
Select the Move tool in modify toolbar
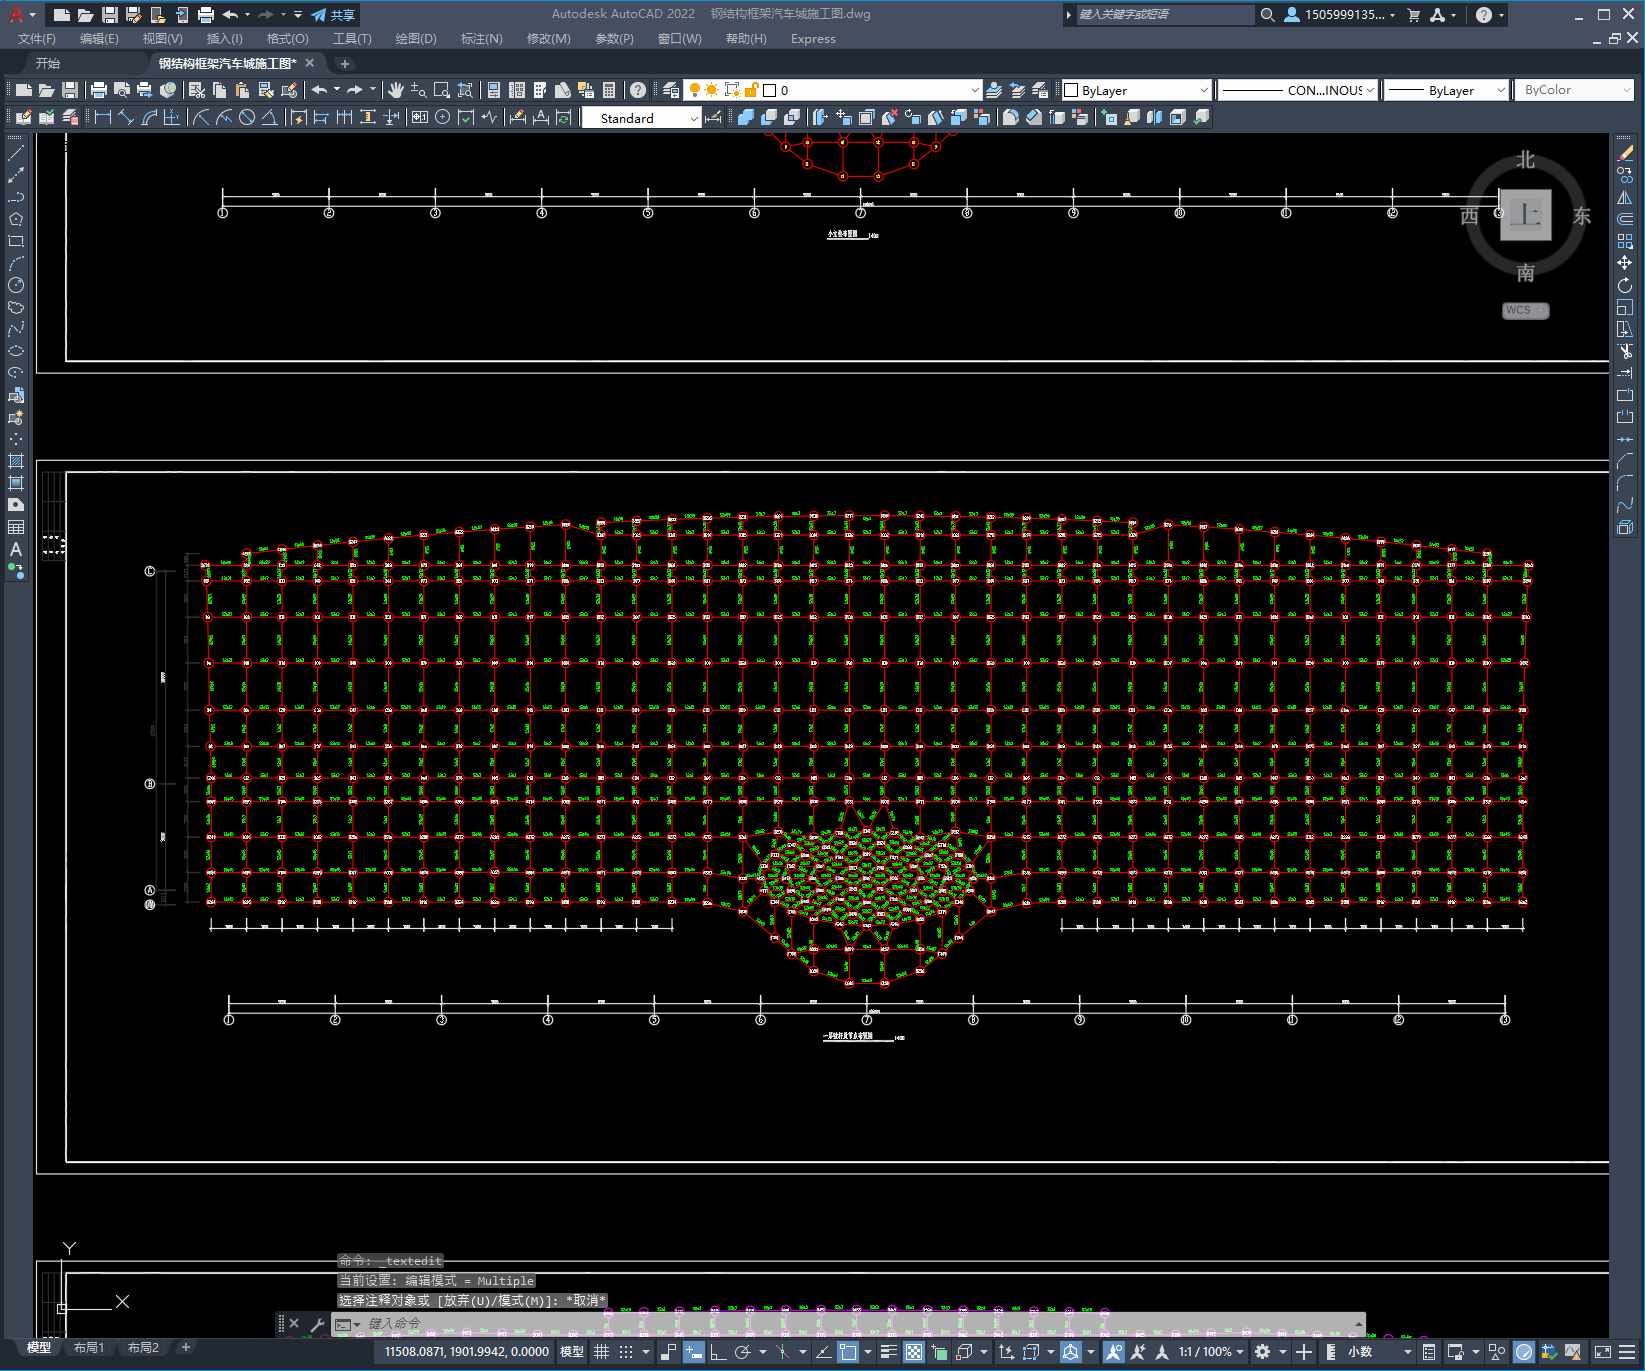click(x=1625, y=263)
